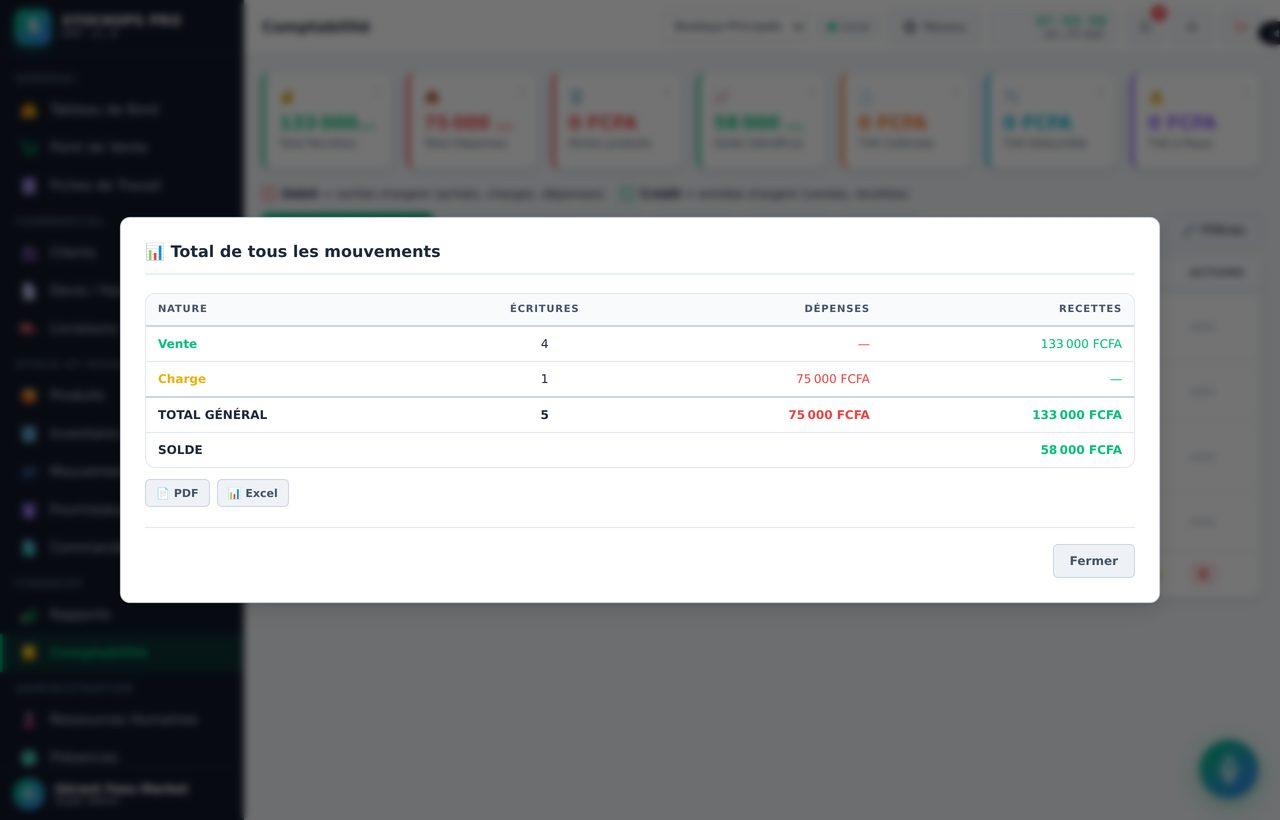Click the bold 75 000 FCFA total dépenses

(x=829, y=415)
